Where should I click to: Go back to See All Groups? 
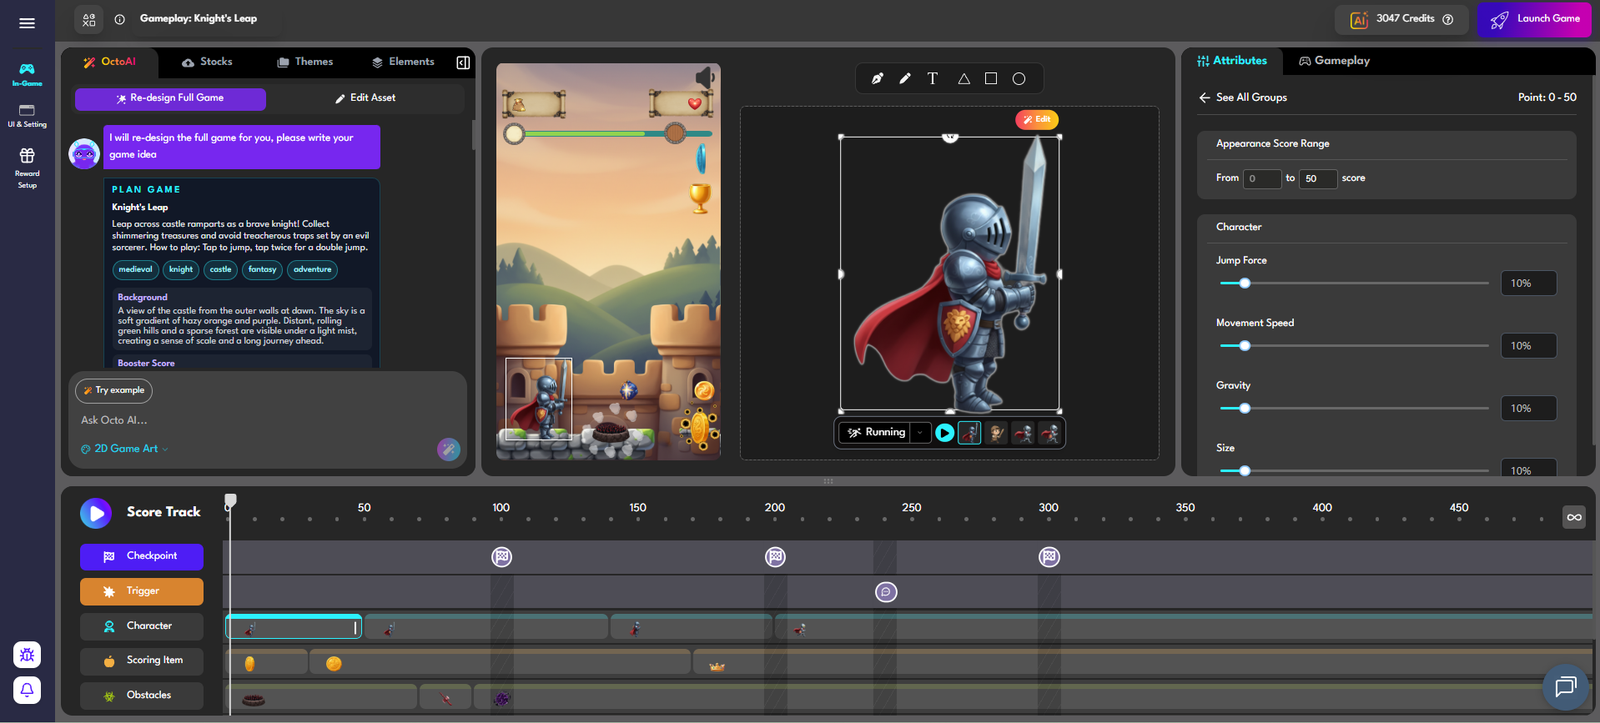[1242, 98]
